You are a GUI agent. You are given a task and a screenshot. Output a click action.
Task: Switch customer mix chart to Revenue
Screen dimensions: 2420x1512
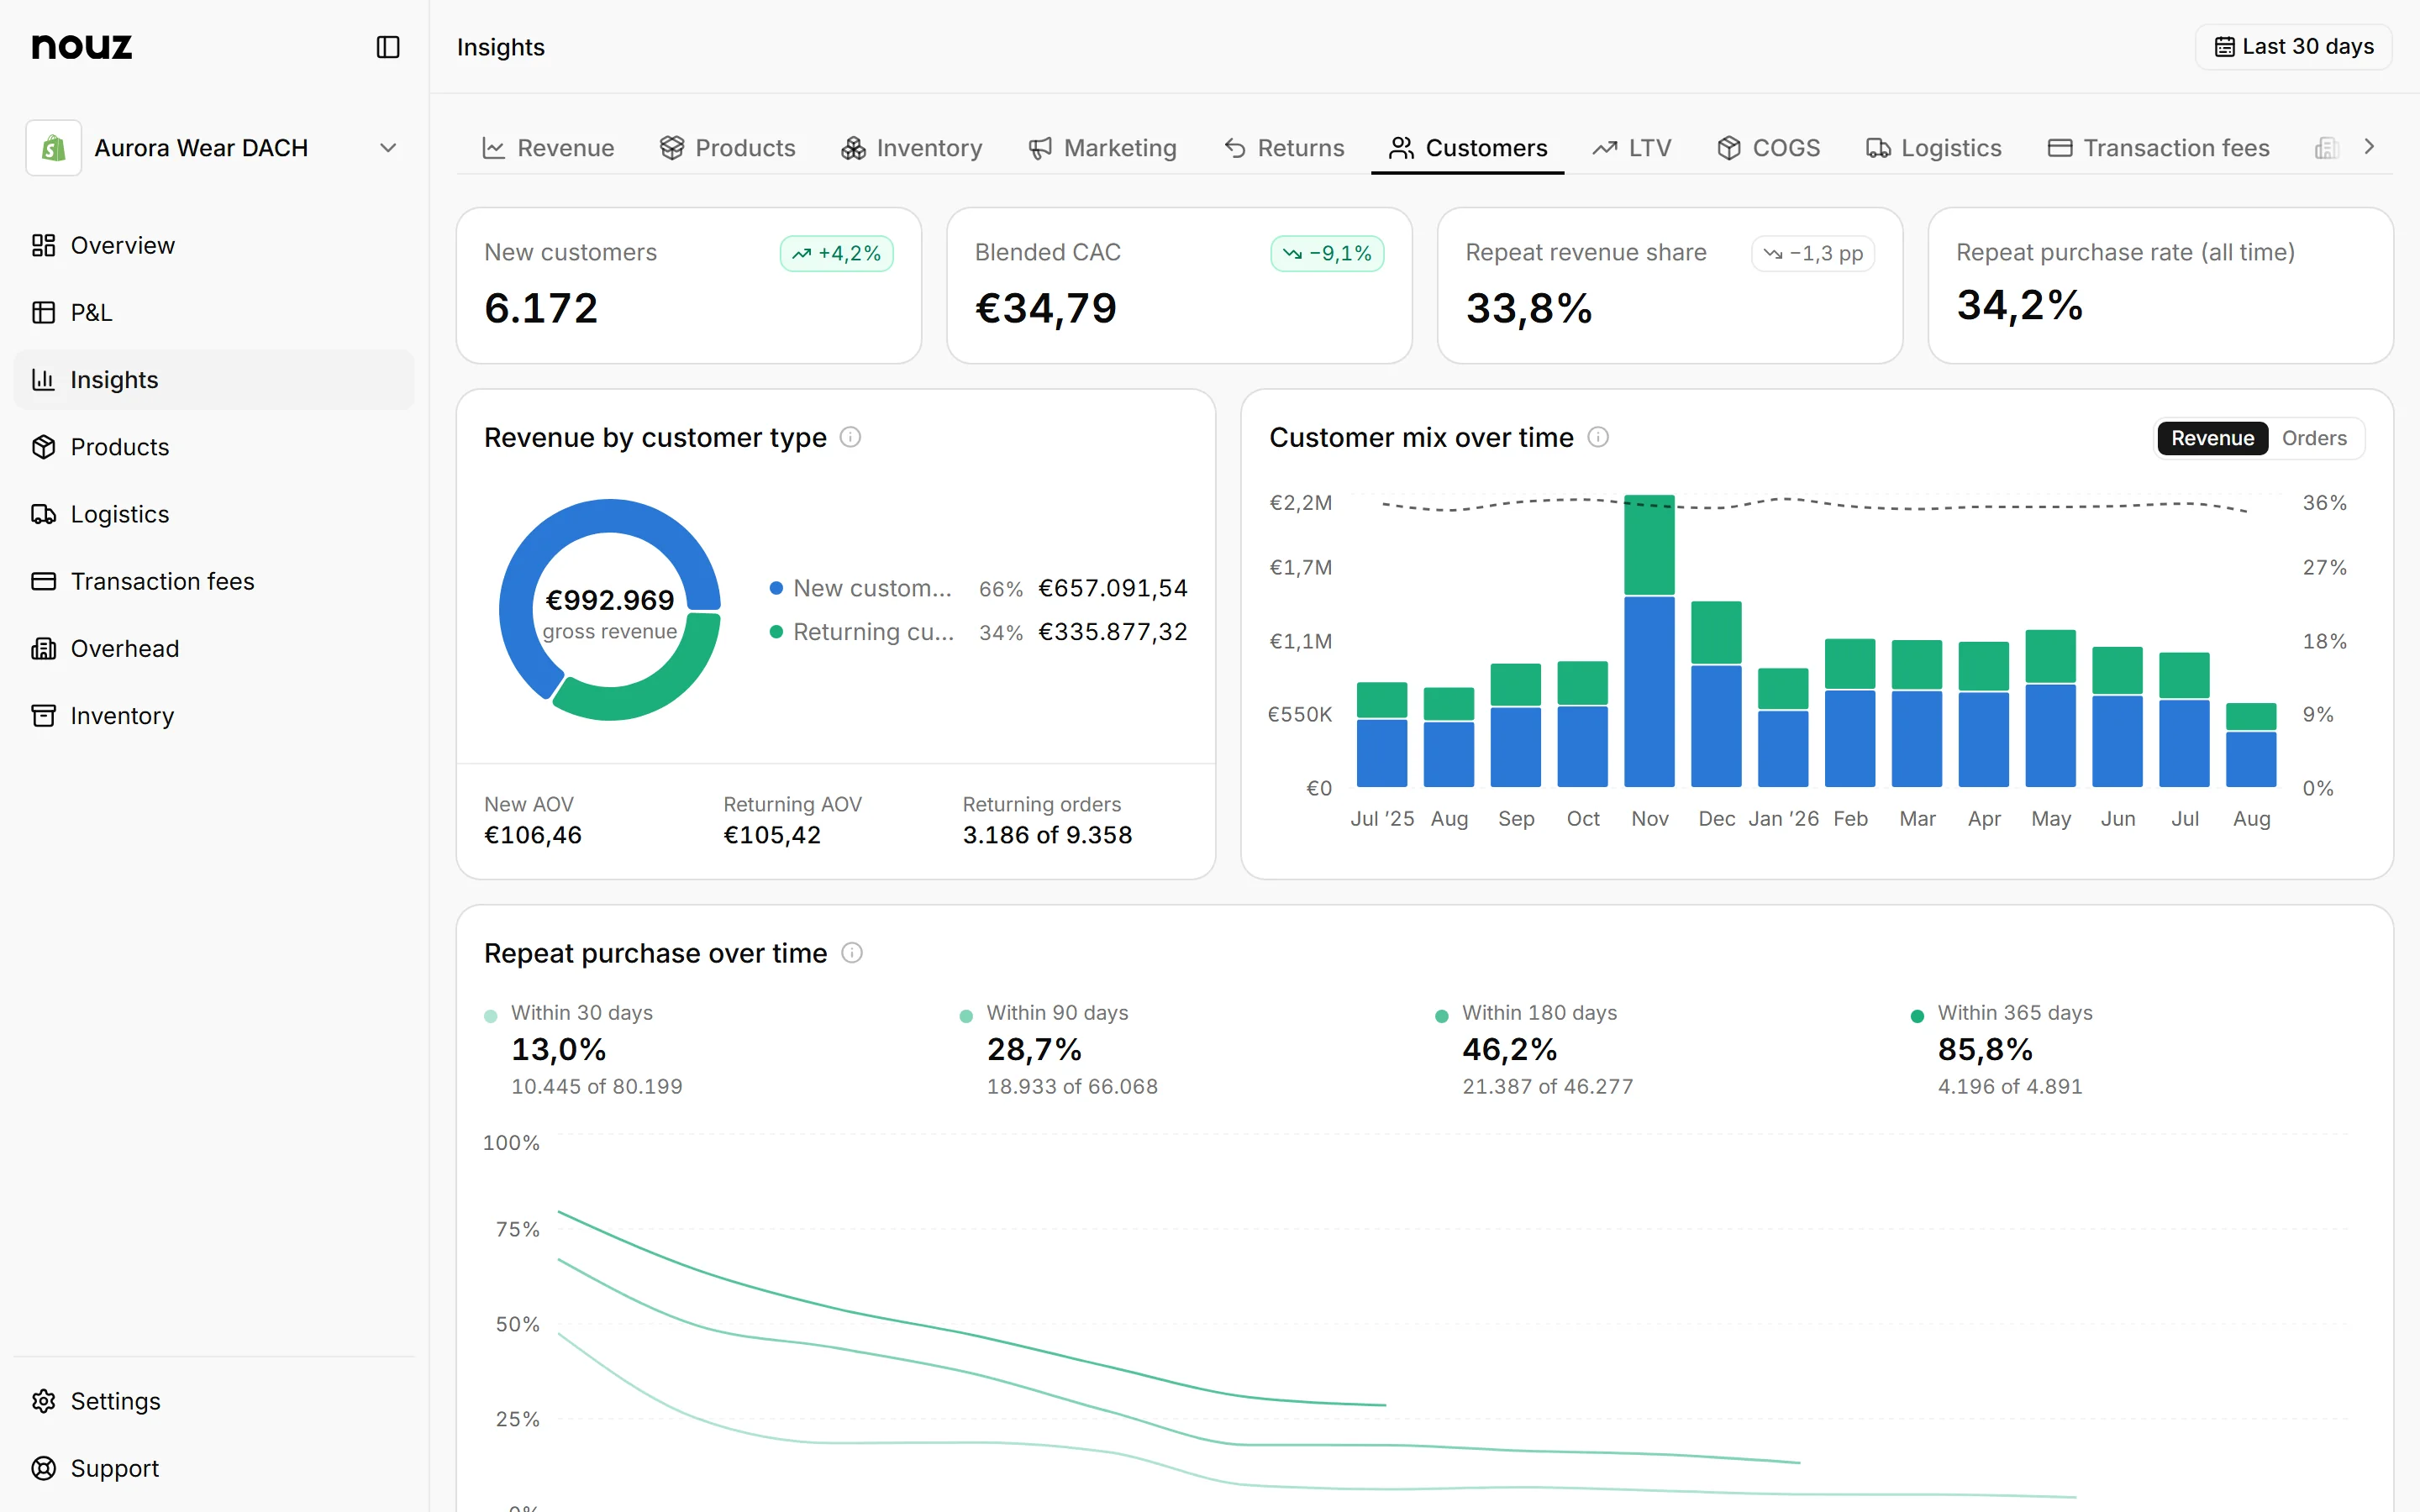click(2212, 438)
